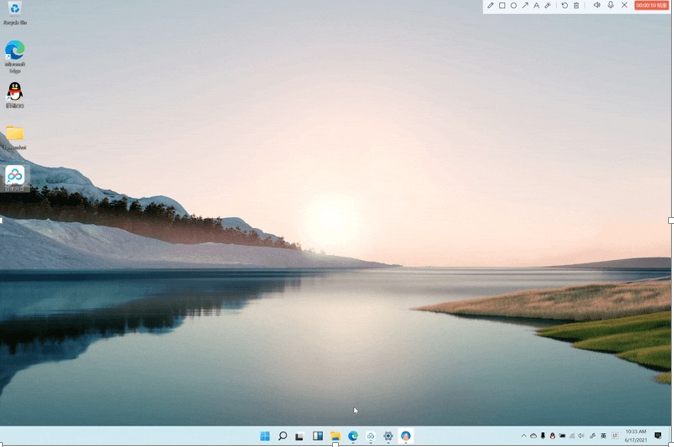Select the pencil drawing tool
The image size is (674, 447).
point(490,6)
